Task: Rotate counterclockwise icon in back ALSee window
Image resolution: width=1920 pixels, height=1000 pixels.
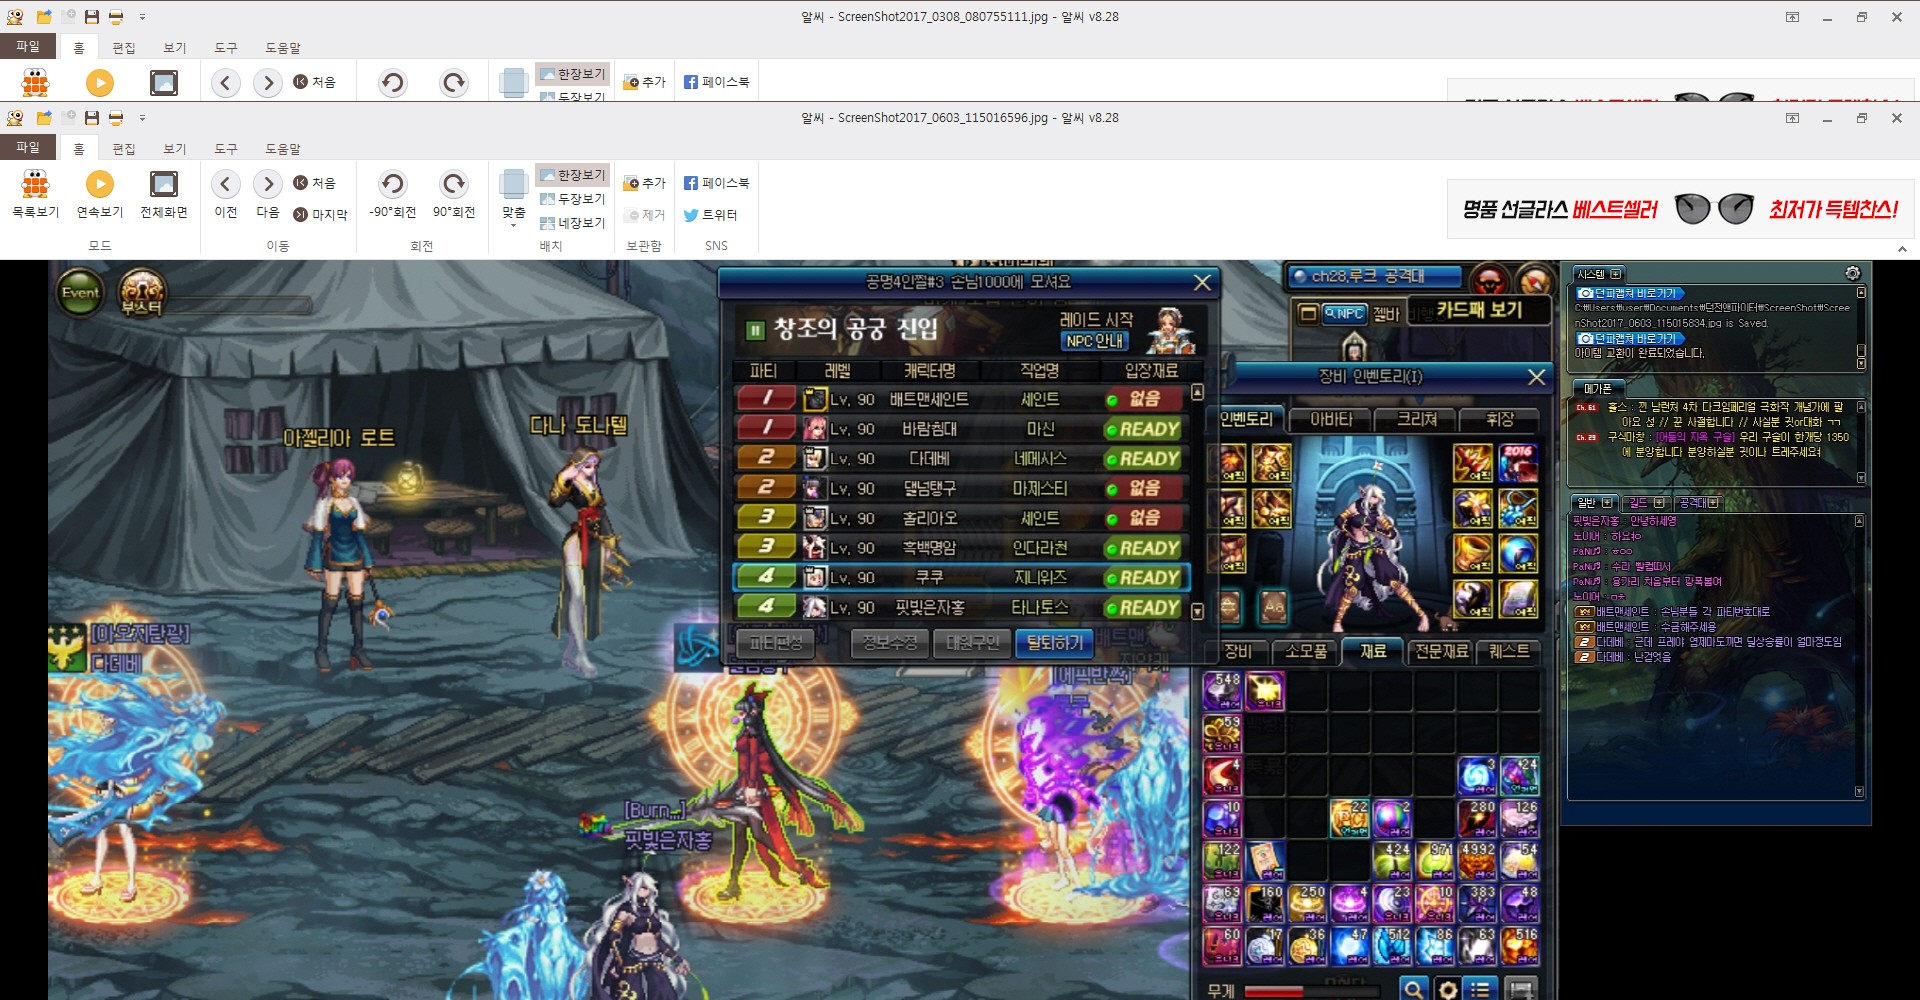Action: pos(392,83)
